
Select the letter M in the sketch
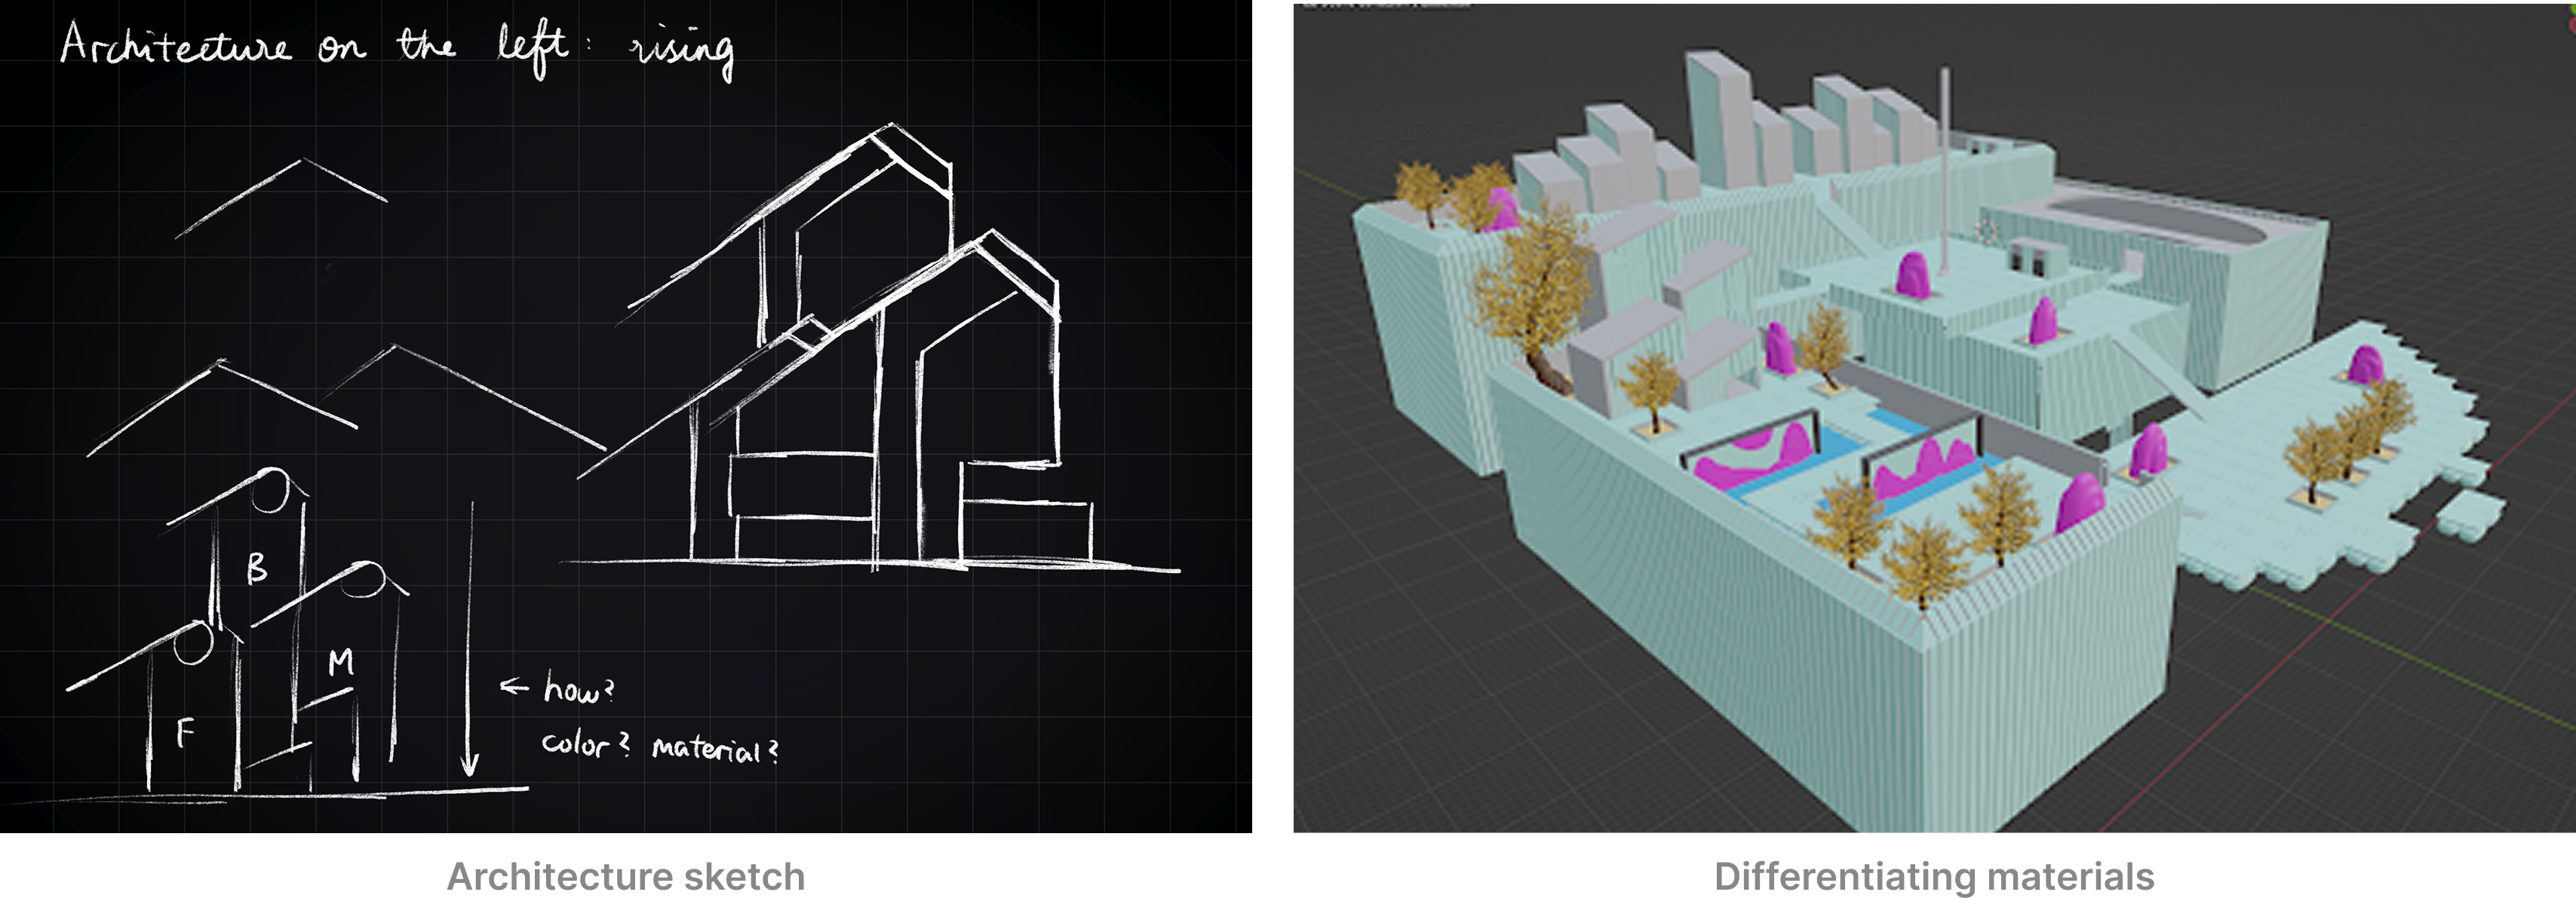[341, 662]
